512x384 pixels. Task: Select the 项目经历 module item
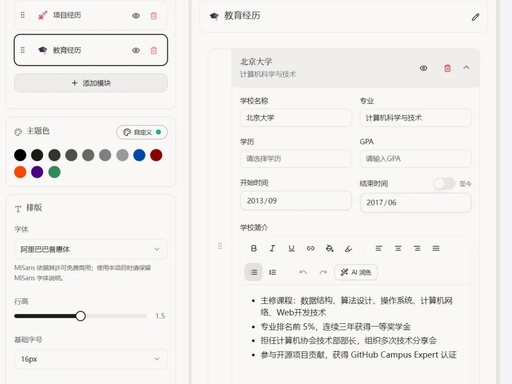90,15
